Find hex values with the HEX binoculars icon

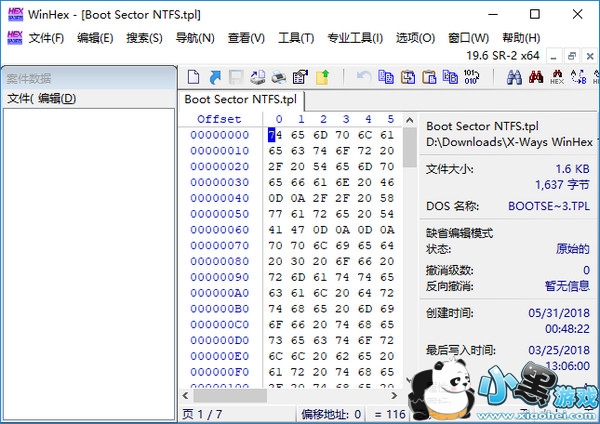click(x=557, y=77)
